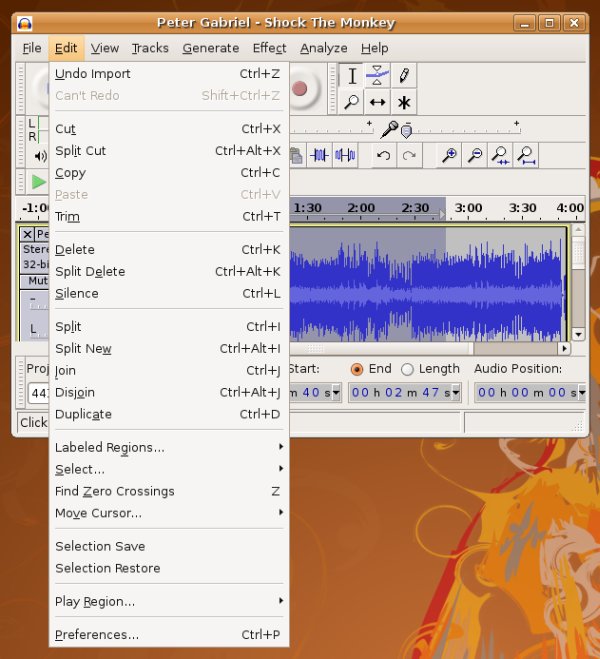Choose Delete in the Edit menu
The height and width of the screenshot is (659, 600).
click(168, 249)
